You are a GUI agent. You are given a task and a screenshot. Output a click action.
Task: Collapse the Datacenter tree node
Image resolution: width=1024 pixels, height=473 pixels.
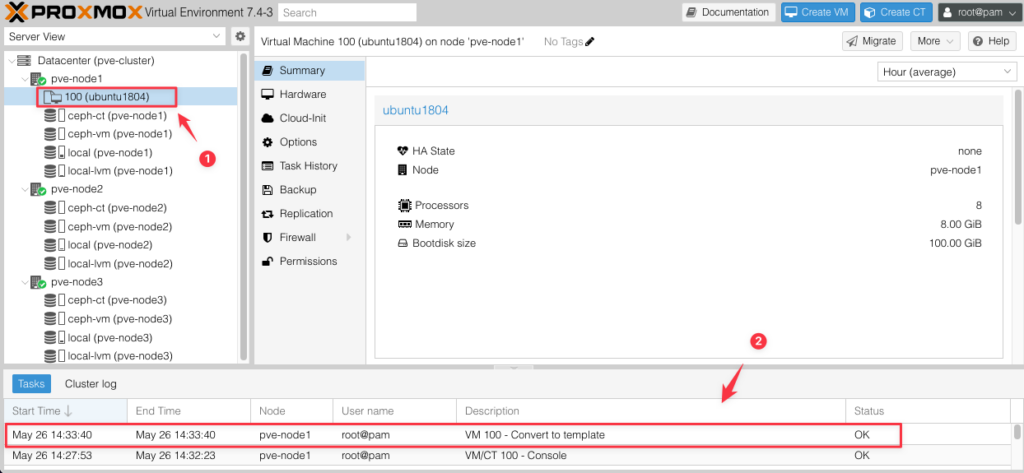click(x=10, y=61)
